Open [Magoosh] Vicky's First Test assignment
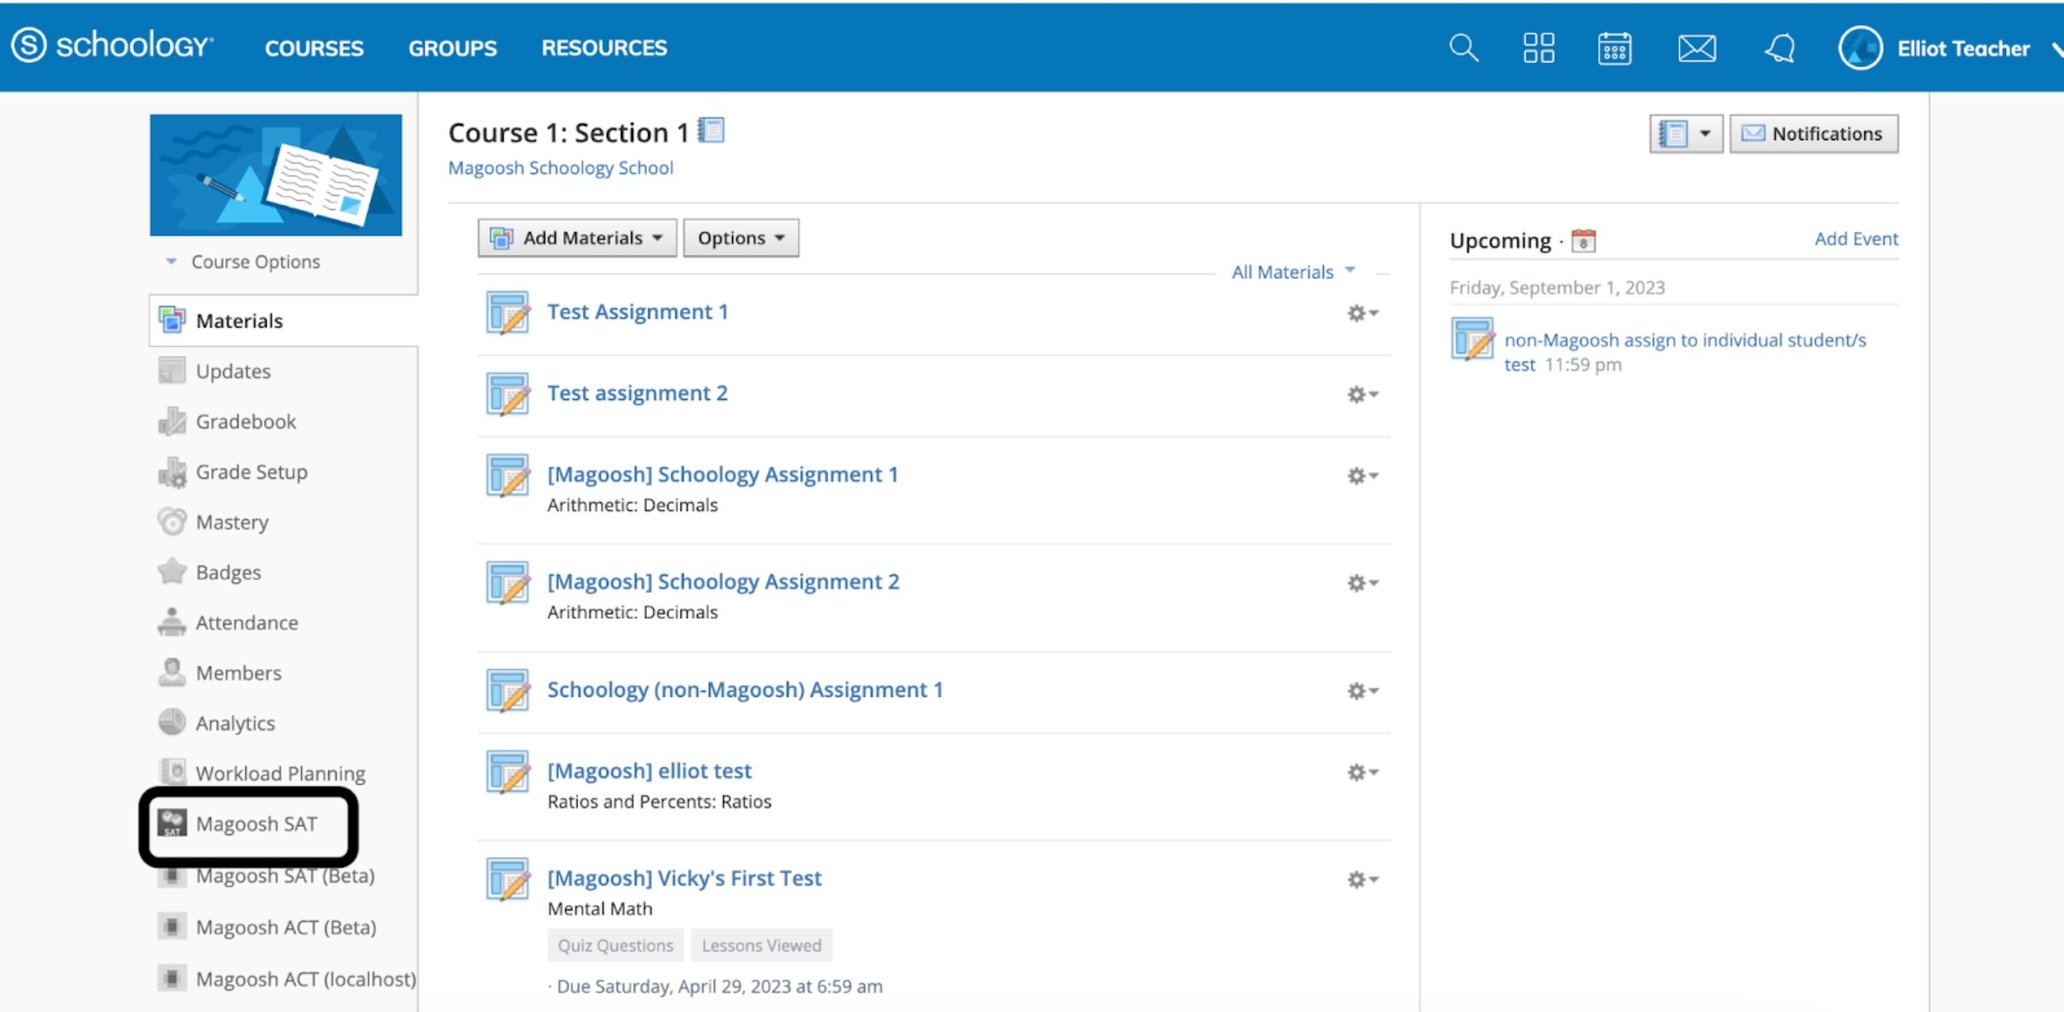Viewport: 2064px width, 1012px height. (x=684, y=877)
